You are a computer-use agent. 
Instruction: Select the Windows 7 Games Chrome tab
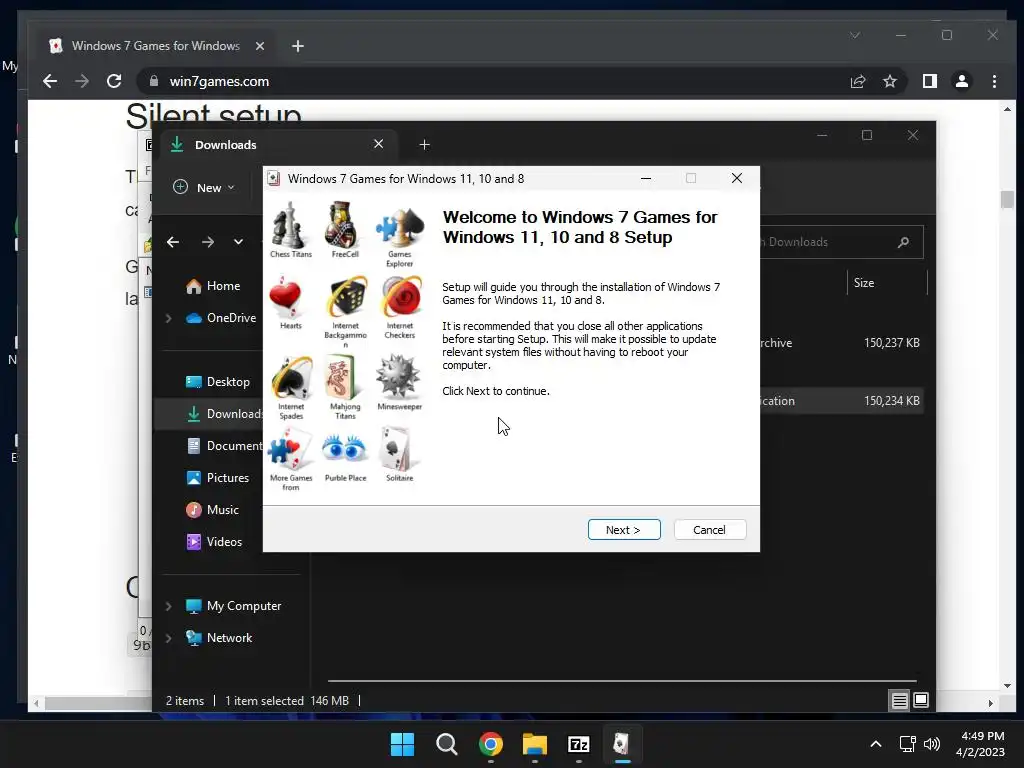coord(155,46)
